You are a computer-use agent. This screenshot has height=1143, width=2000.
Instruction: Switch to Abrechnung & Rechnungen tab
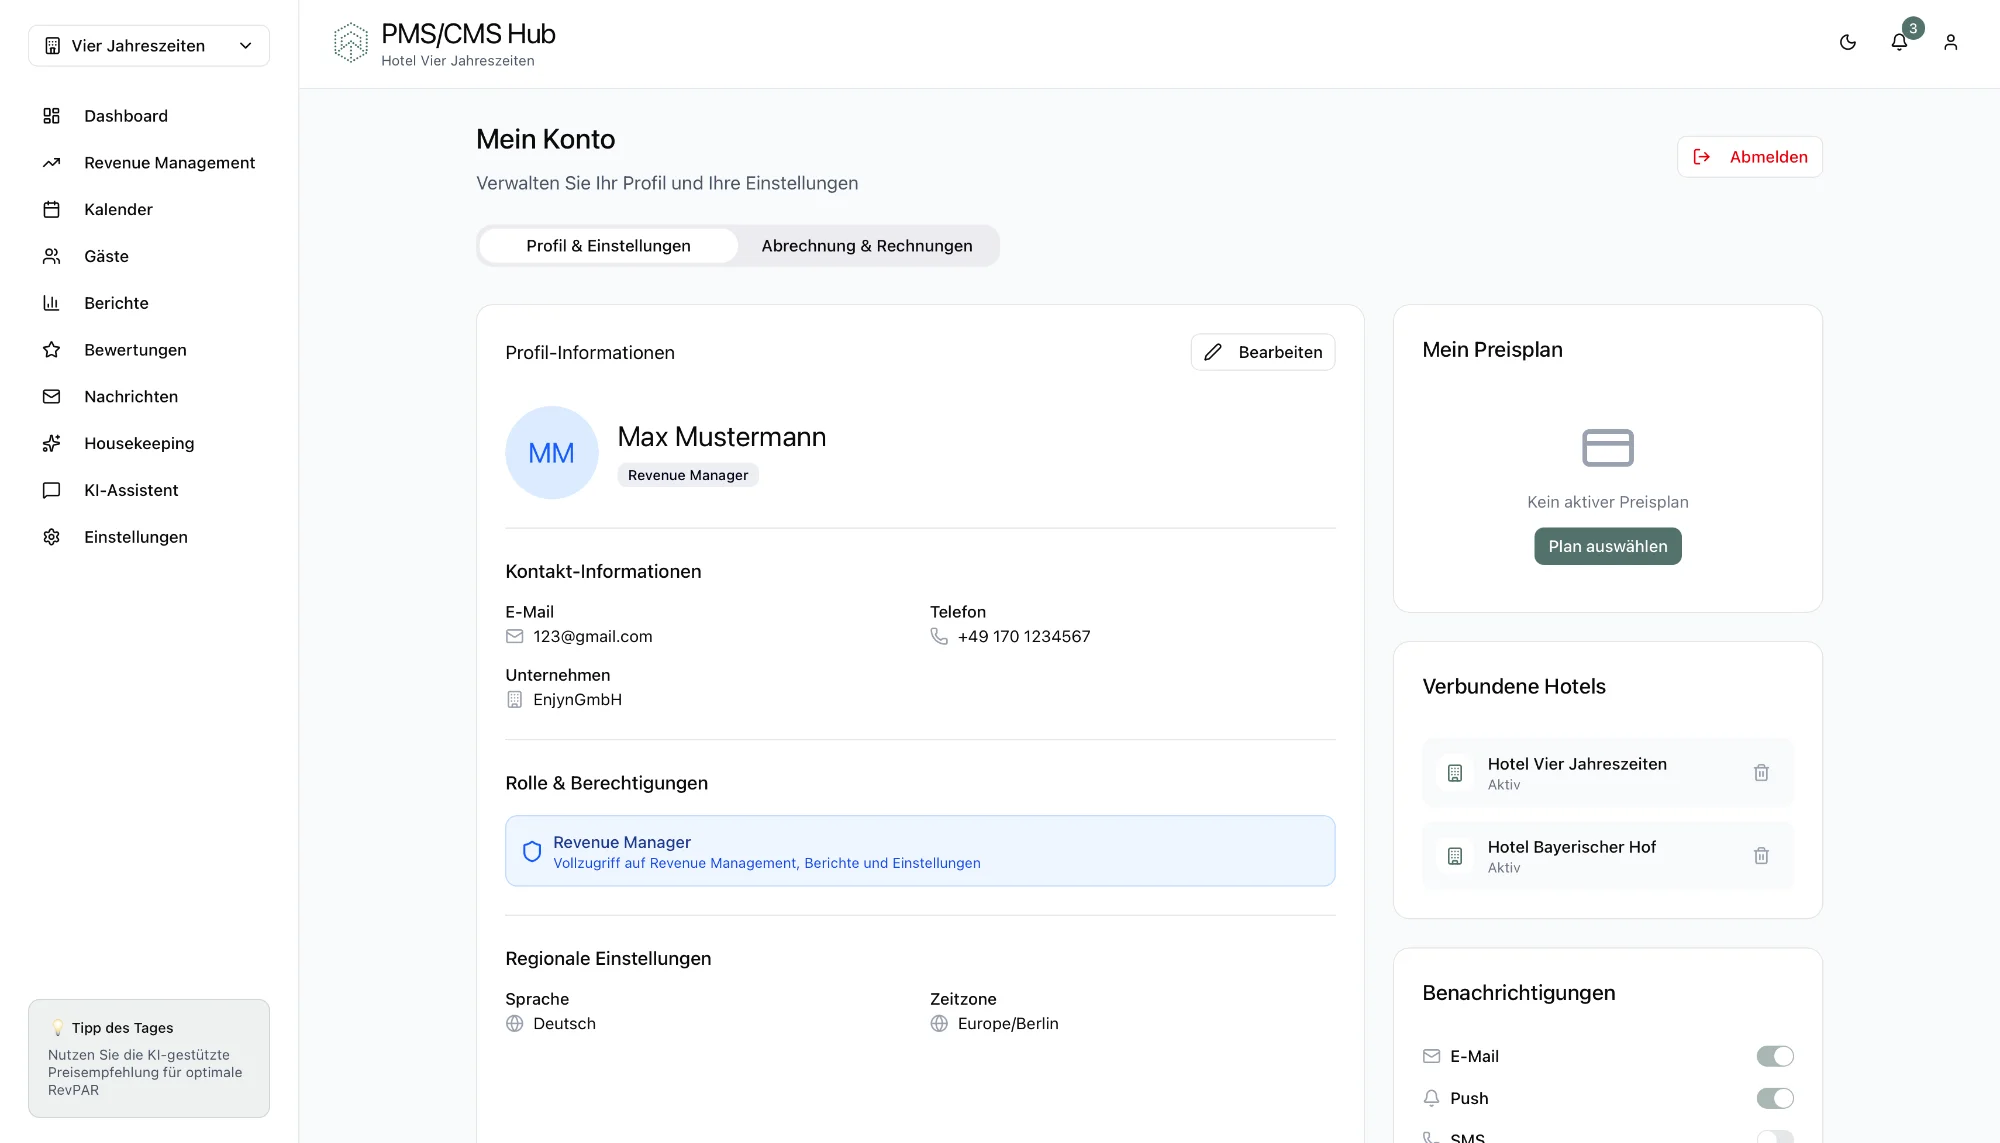pyautogui.click(x=866, y=246)
